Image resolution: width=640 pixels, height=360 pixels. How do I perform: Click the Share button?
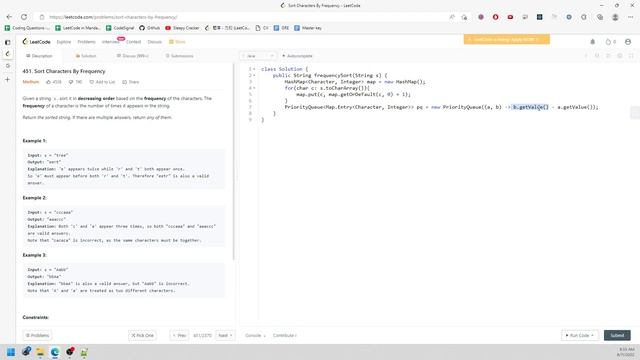pyautogui.click(x=131, y=82)
